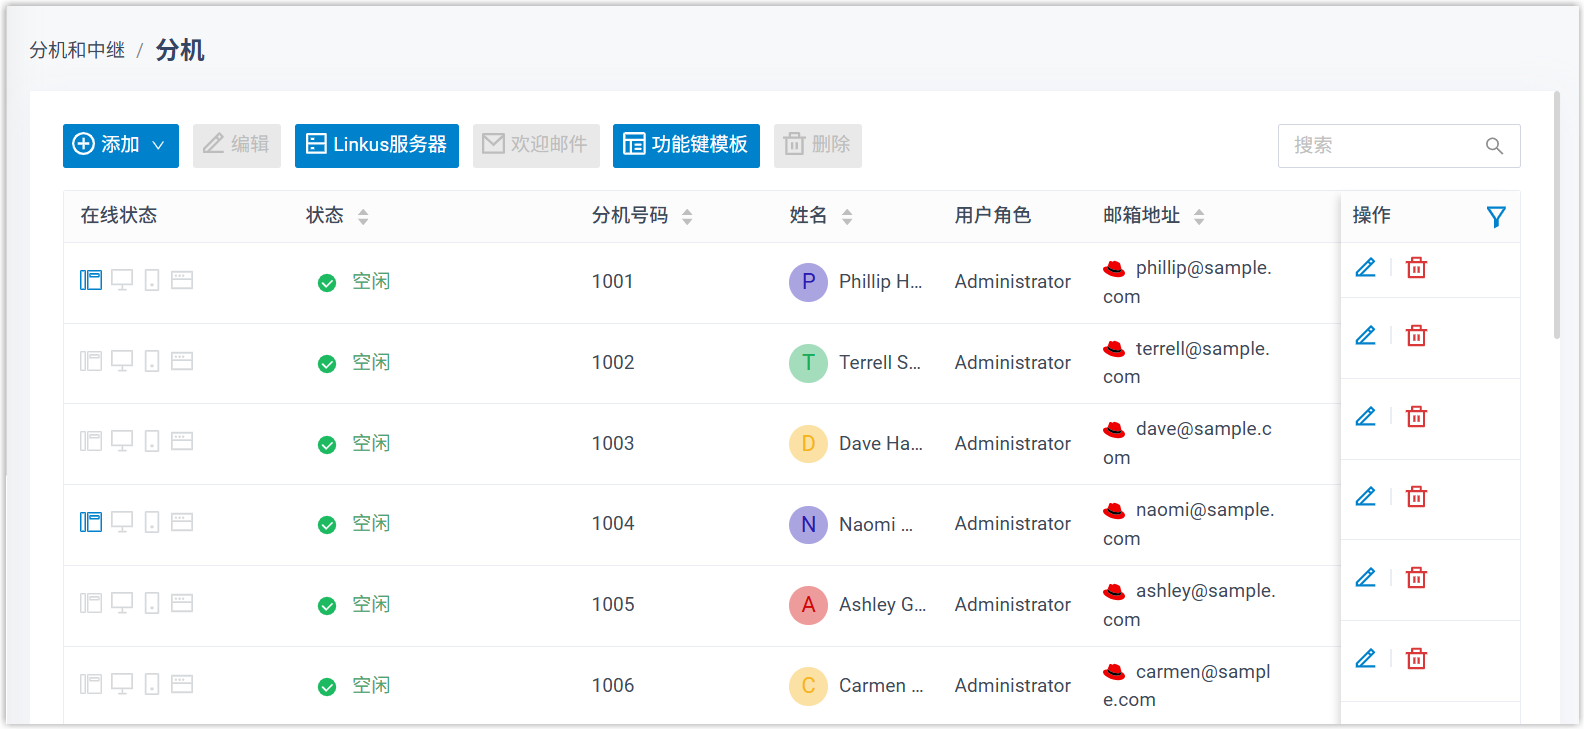The image size is (1585, 730).
Task: Click the edit pencil icon for extension 1001
Action: tap(1365, 267)
